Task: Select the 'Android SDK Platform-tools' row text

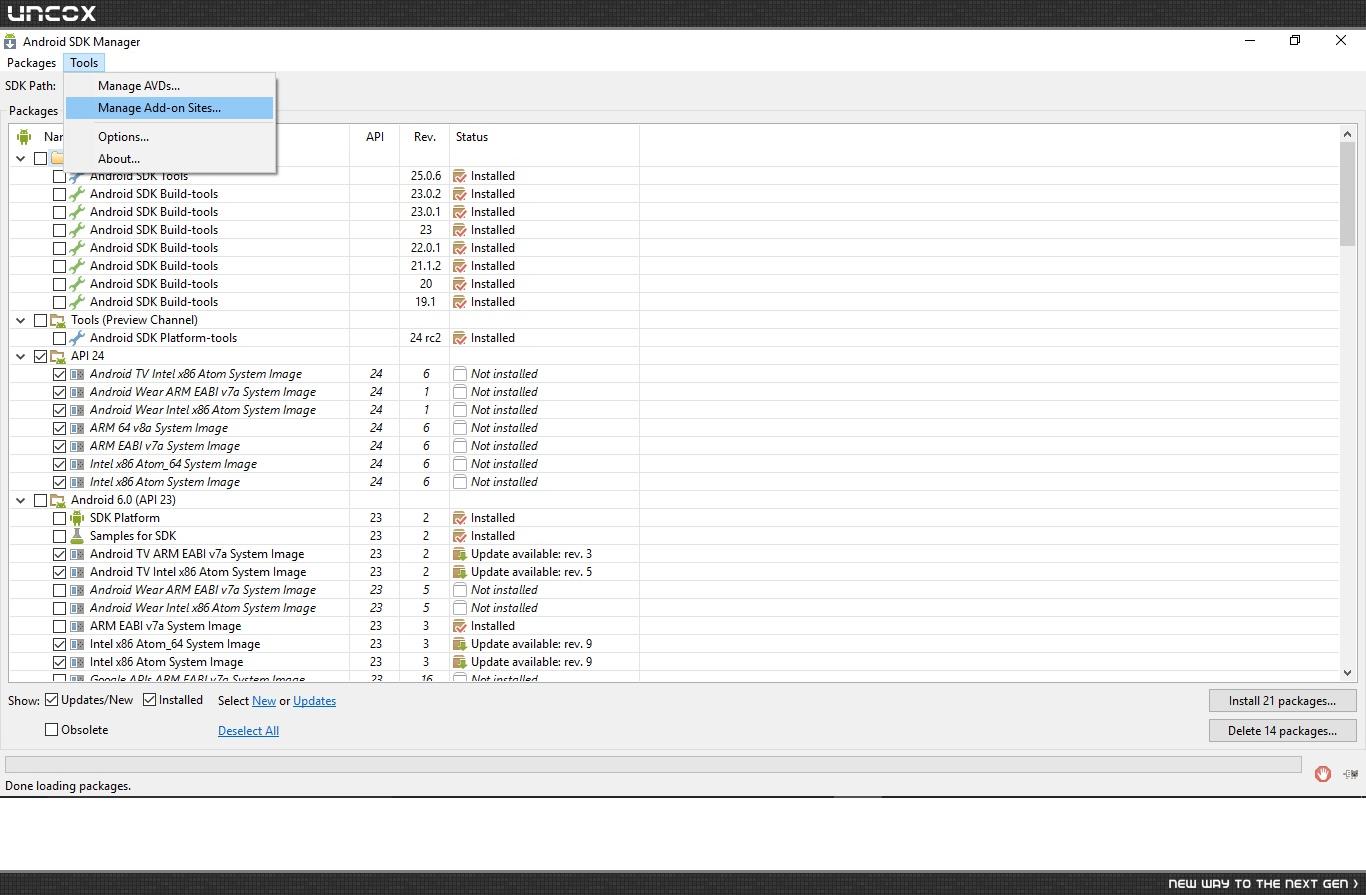Action: (163, 338)
